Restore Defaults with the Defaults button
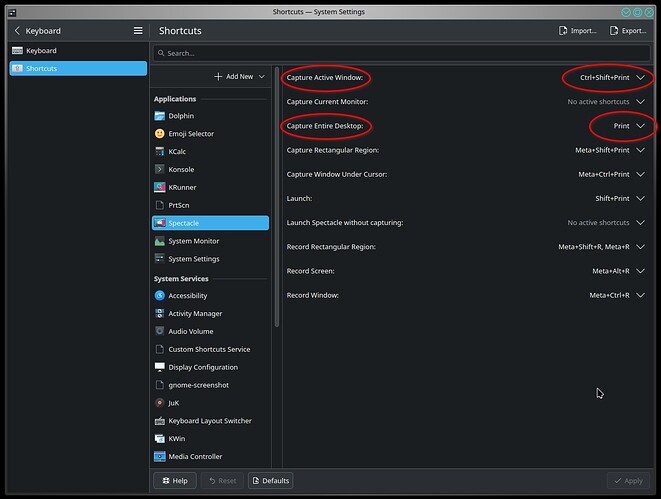The image size is (661, 499). [x=271, y=480]
